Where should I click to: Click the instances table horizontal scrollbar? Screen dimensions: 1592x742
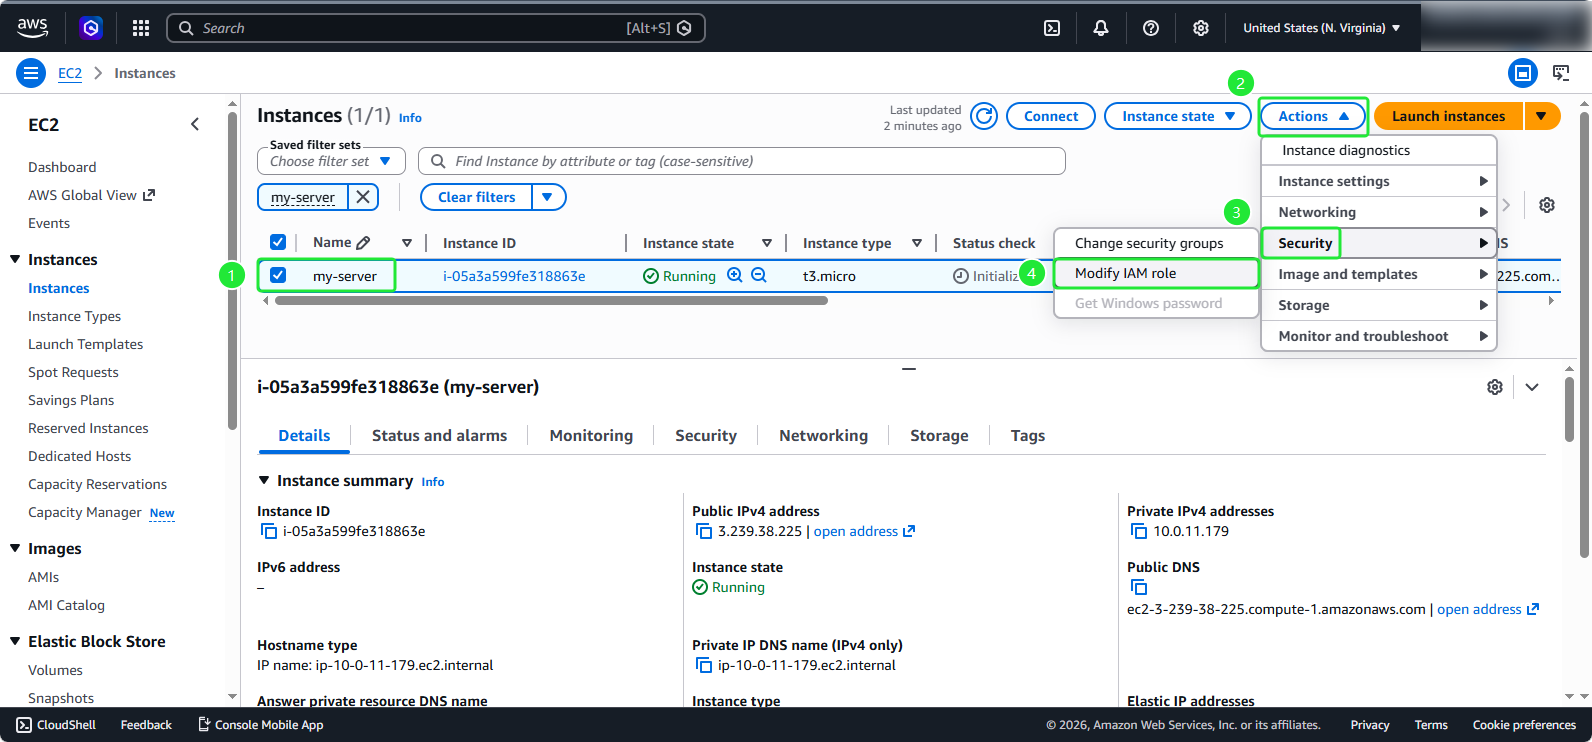(551, 300)
